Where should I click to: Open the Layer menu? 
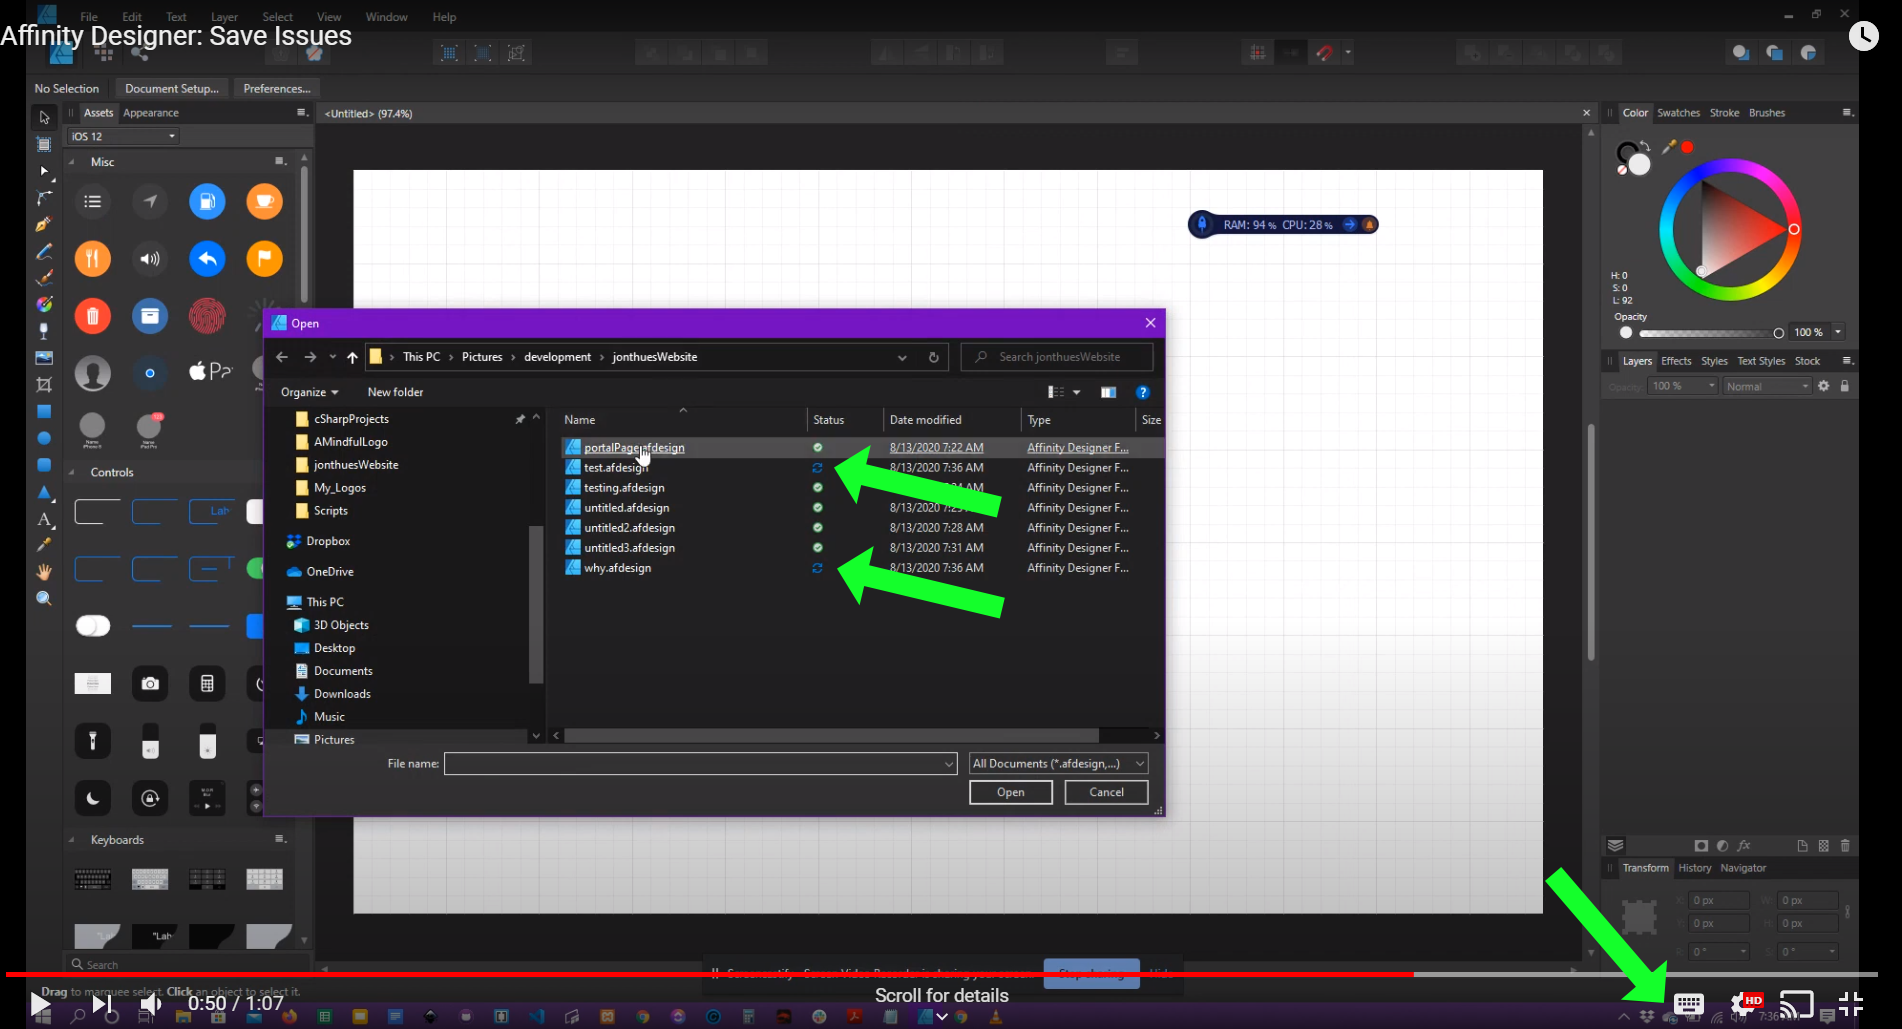pos(224,17)
